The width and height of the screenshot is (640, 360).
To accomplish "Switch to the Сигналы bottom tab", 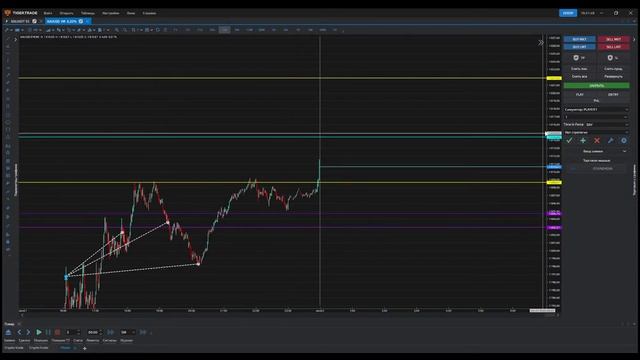I will [109, 340].
